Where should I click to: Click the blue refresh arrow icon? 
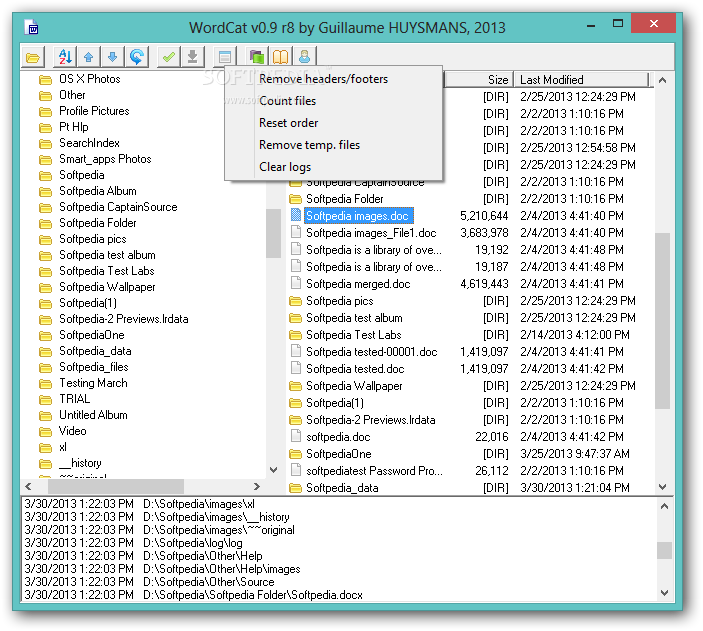(137, 57)
